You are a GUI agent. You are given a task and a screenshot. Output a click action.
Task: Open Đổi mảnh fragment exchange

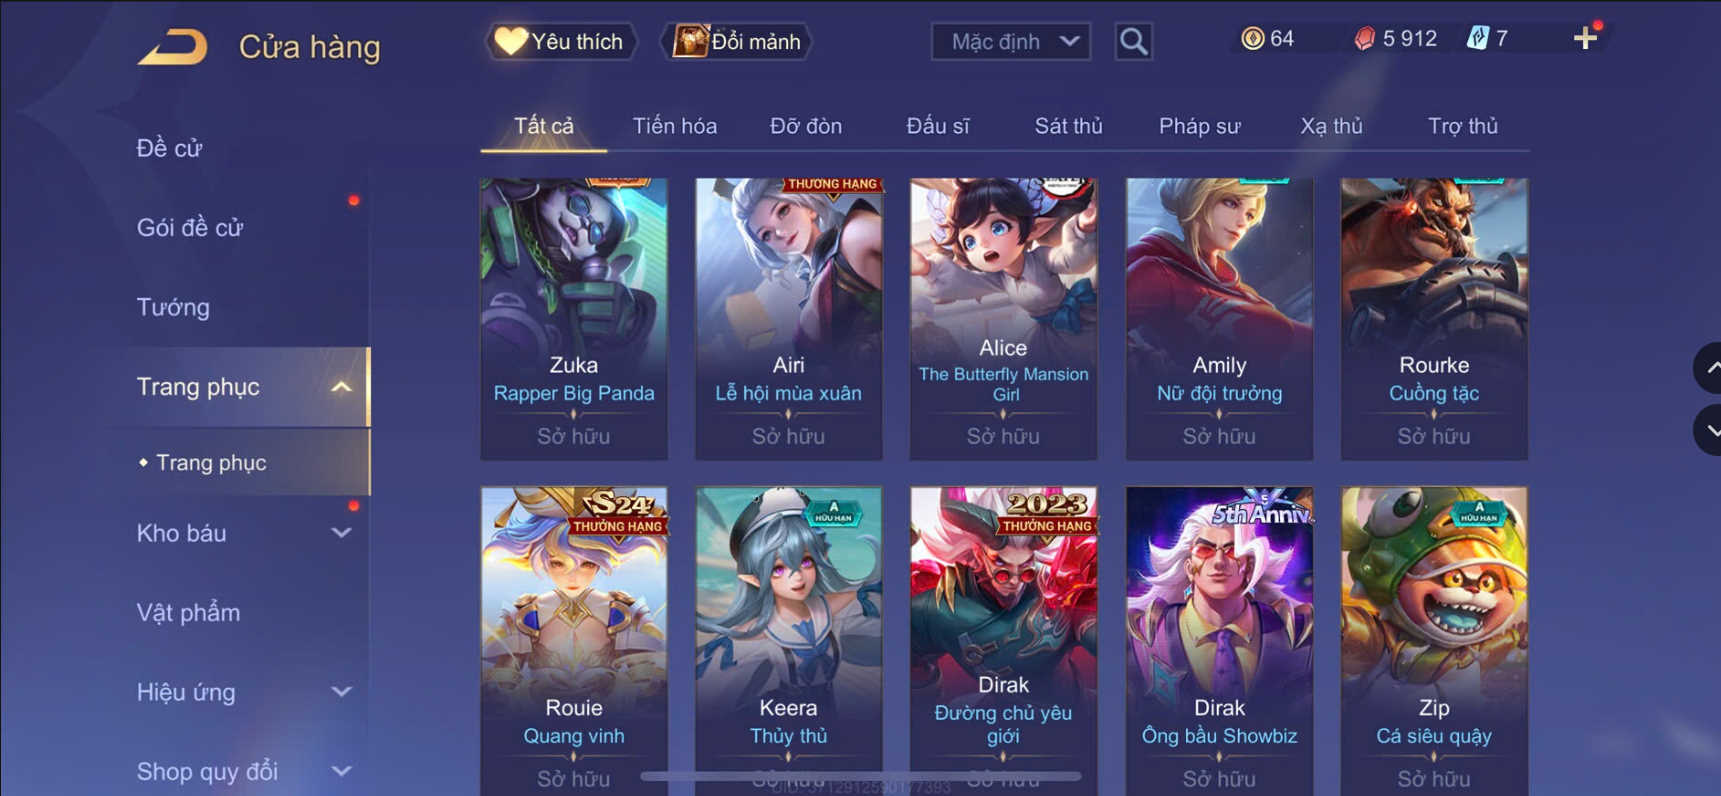point(737,42)
